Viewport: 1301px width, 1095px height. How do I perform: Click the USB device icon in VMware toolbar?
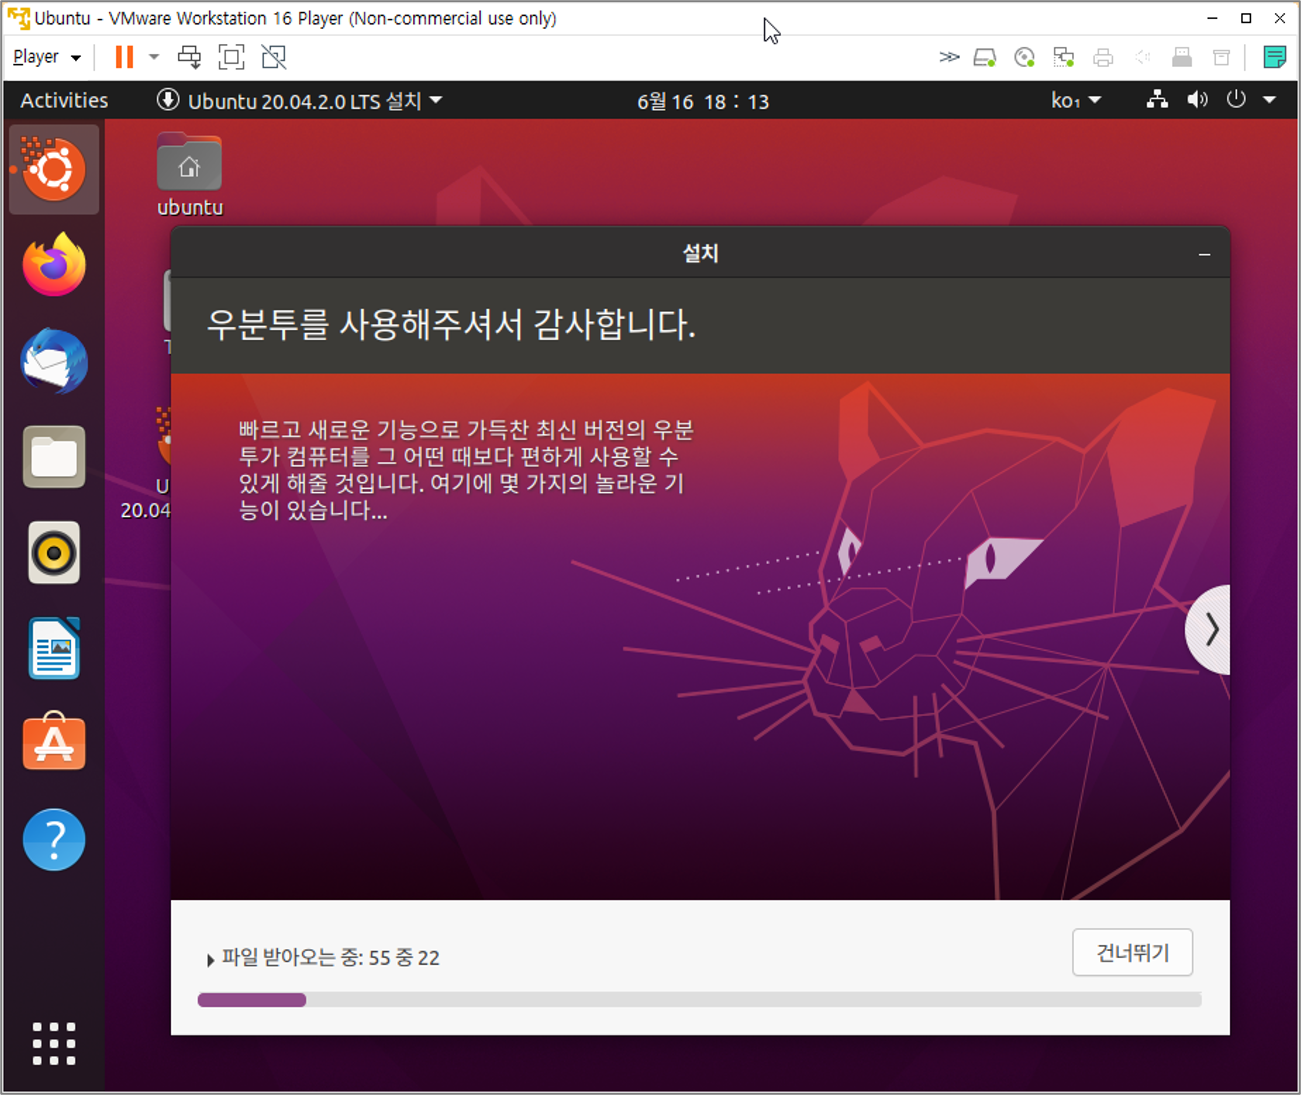(x=1182, y=57)
